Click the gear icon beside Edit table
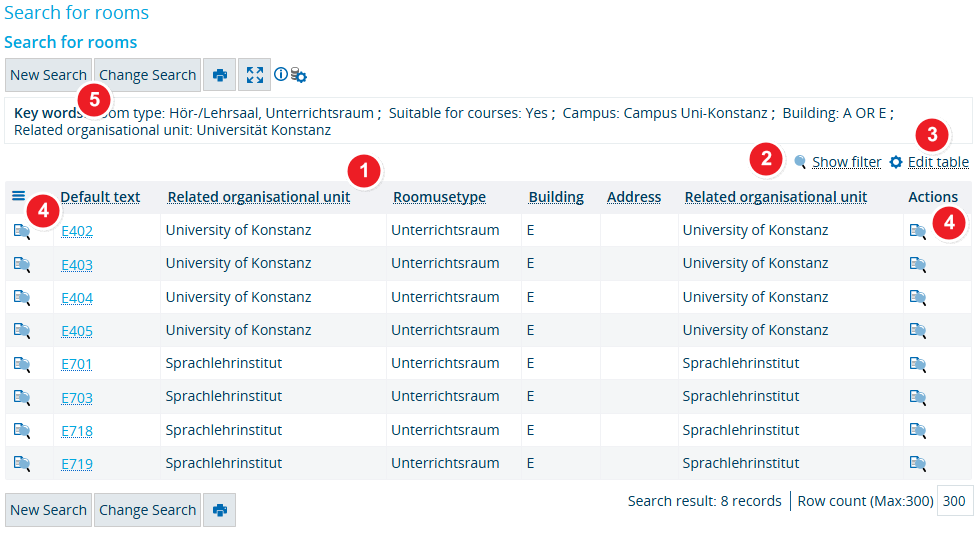This screenshot has width=978, height=533. point(896,162)
